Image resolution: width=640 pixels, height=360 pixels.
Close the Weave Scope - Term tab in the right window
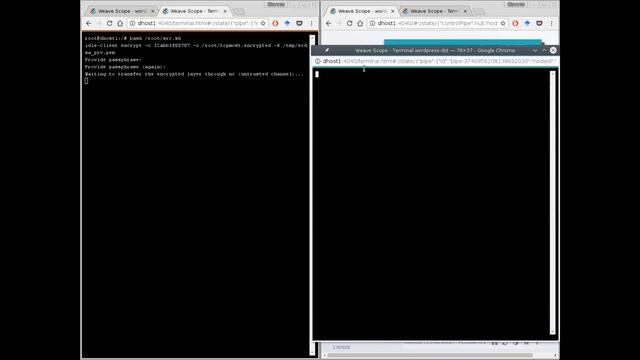click(465, 11)
